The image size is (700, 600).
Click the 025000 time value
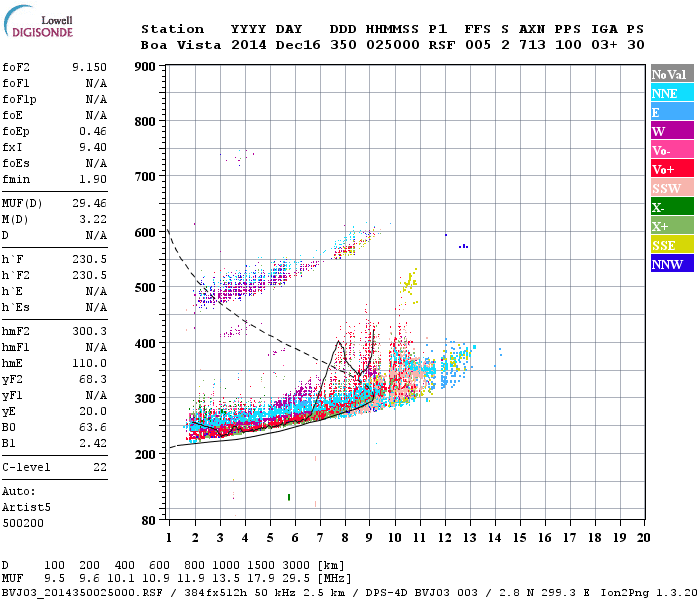[392, 45]
